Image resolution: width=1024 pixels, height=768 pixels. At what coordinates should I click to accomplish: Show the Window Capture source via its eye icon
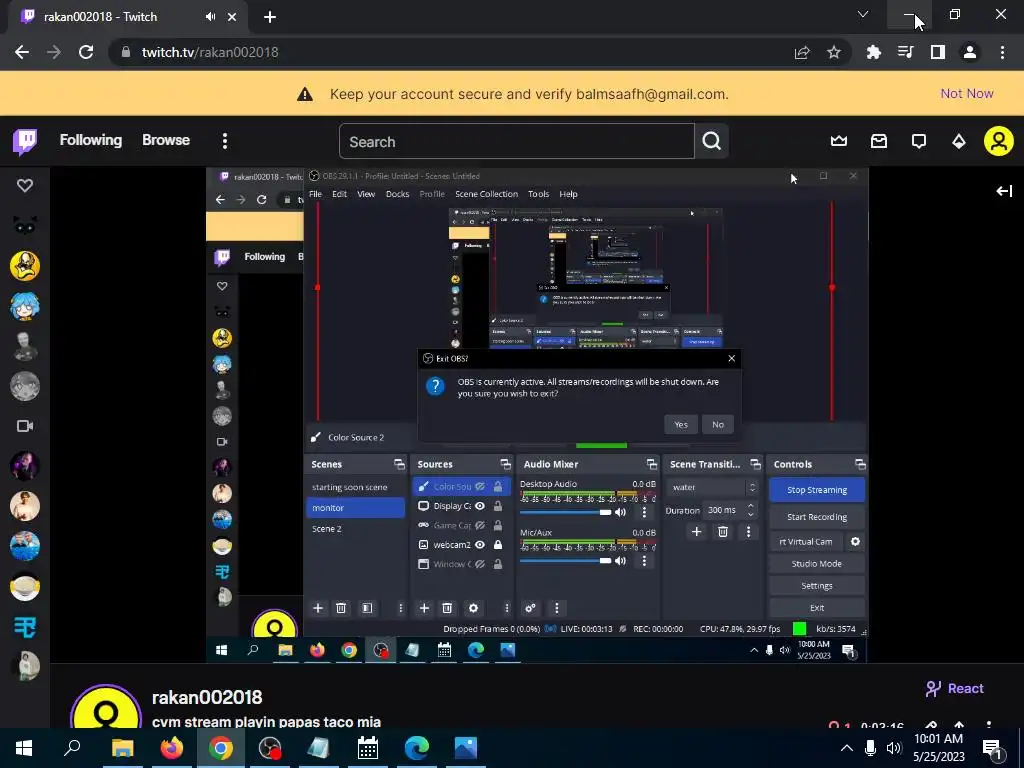tap(480, 564)
